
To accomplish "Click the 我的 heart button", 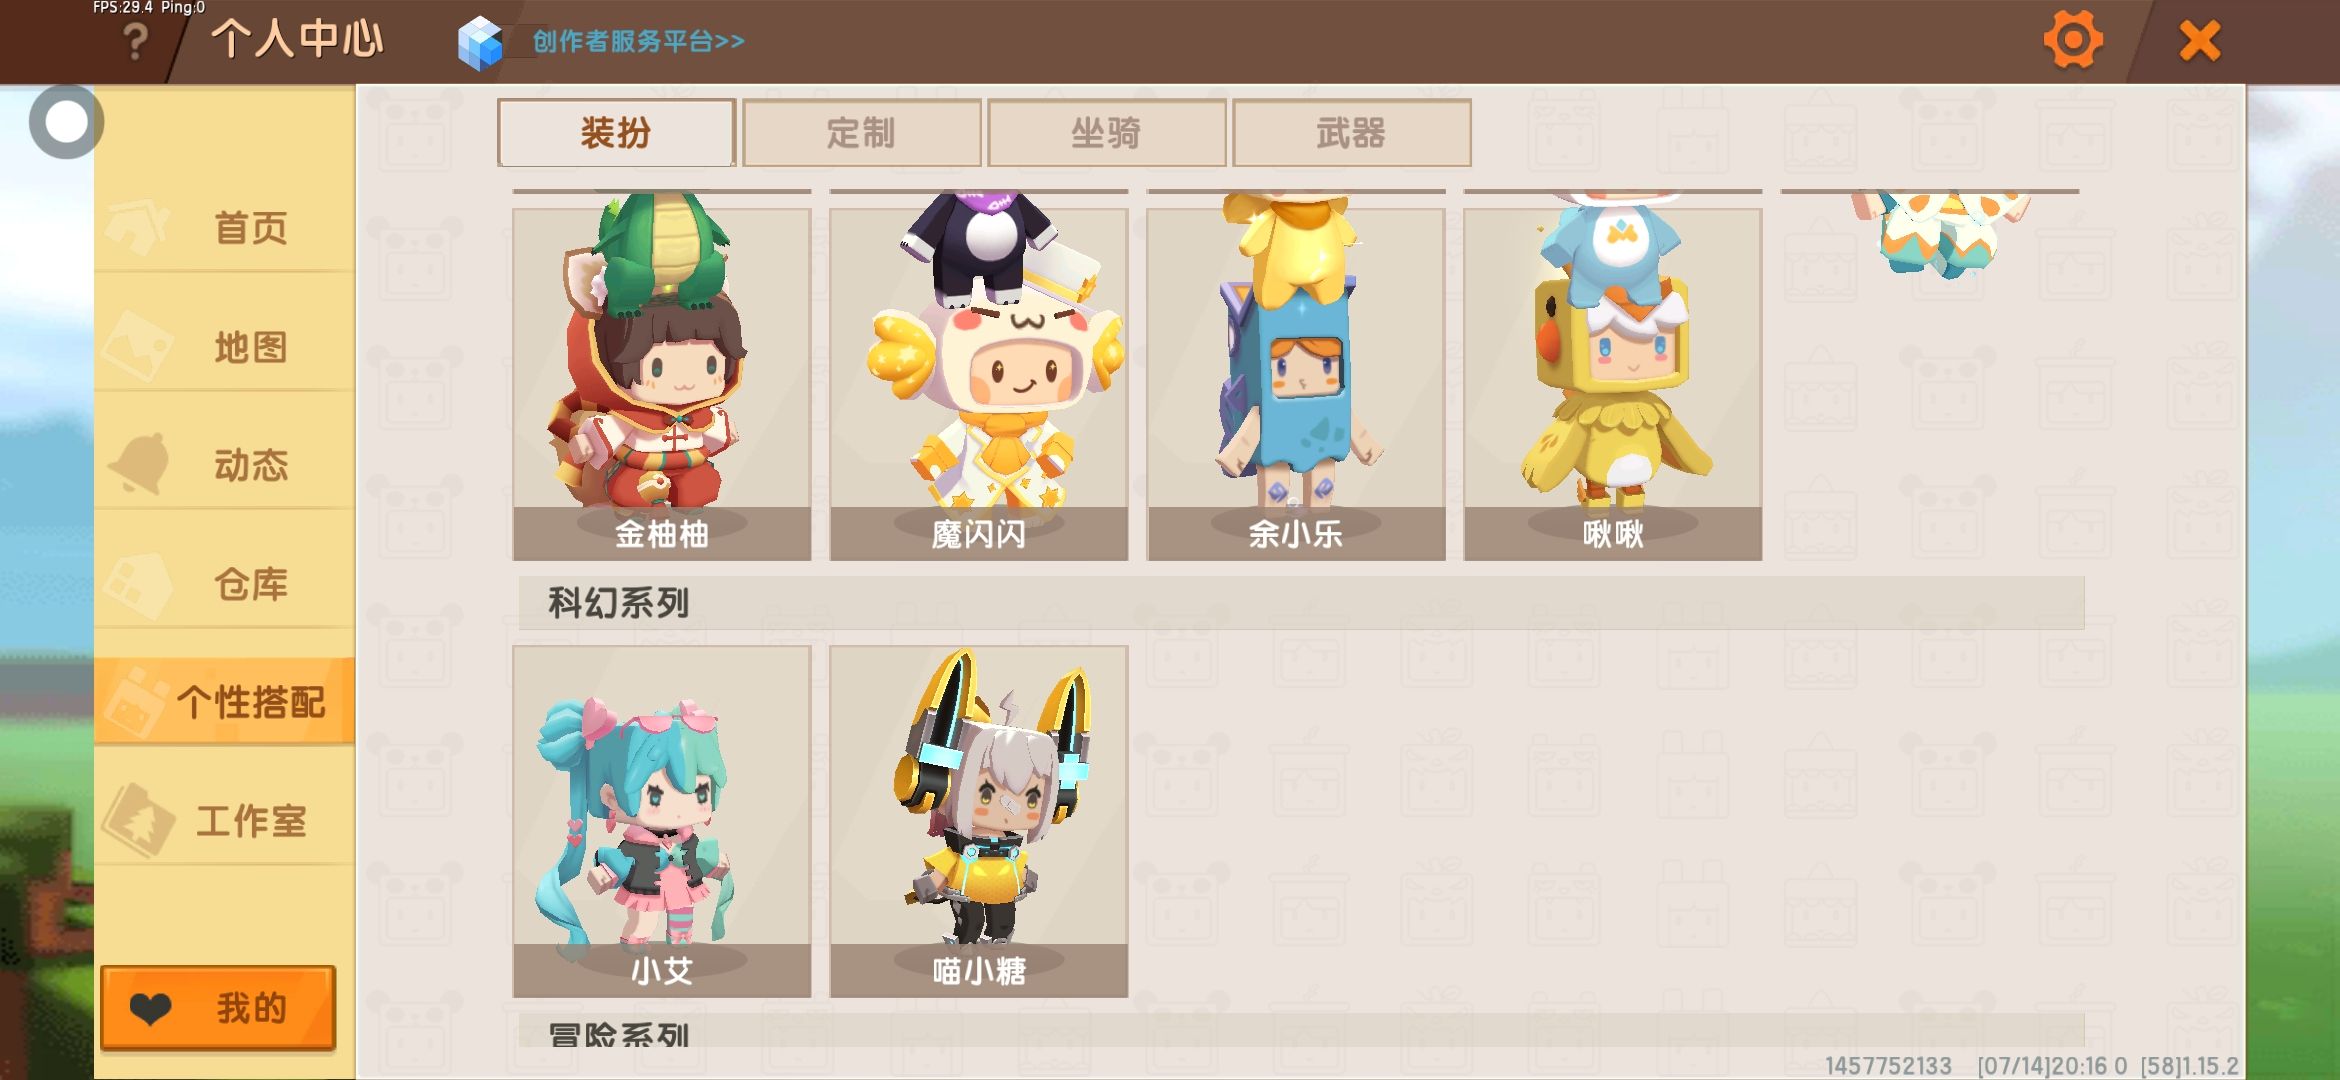I will [x=218, y=1008].
